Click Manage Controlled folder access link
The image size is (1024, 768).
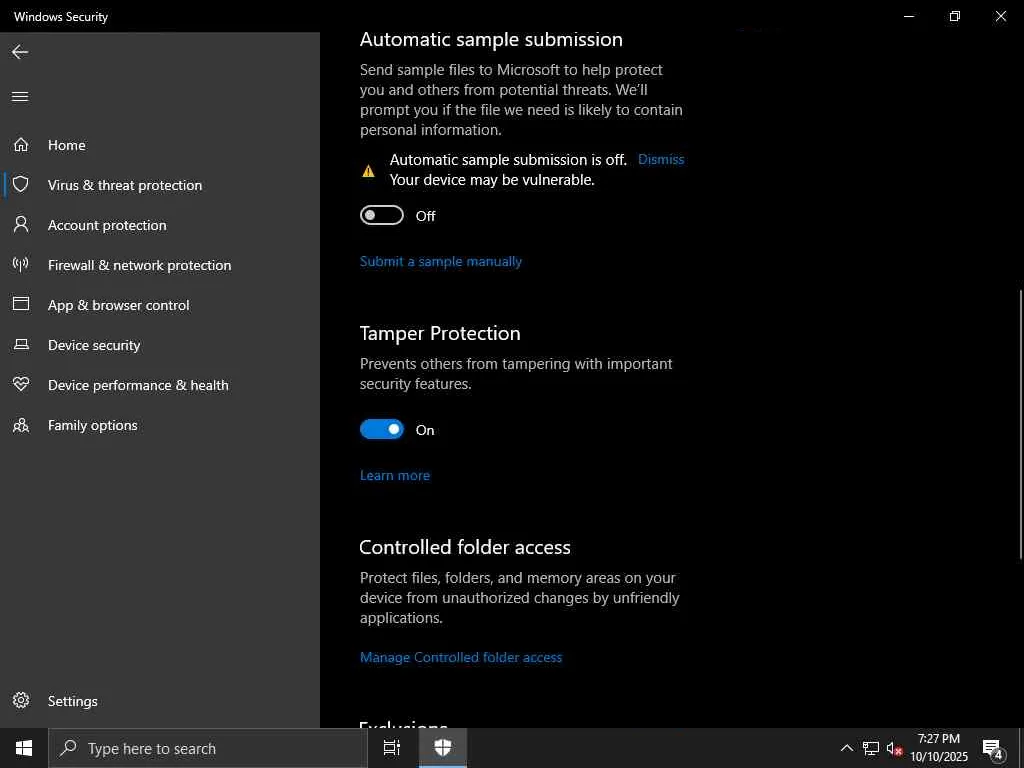tap(461, 657)
